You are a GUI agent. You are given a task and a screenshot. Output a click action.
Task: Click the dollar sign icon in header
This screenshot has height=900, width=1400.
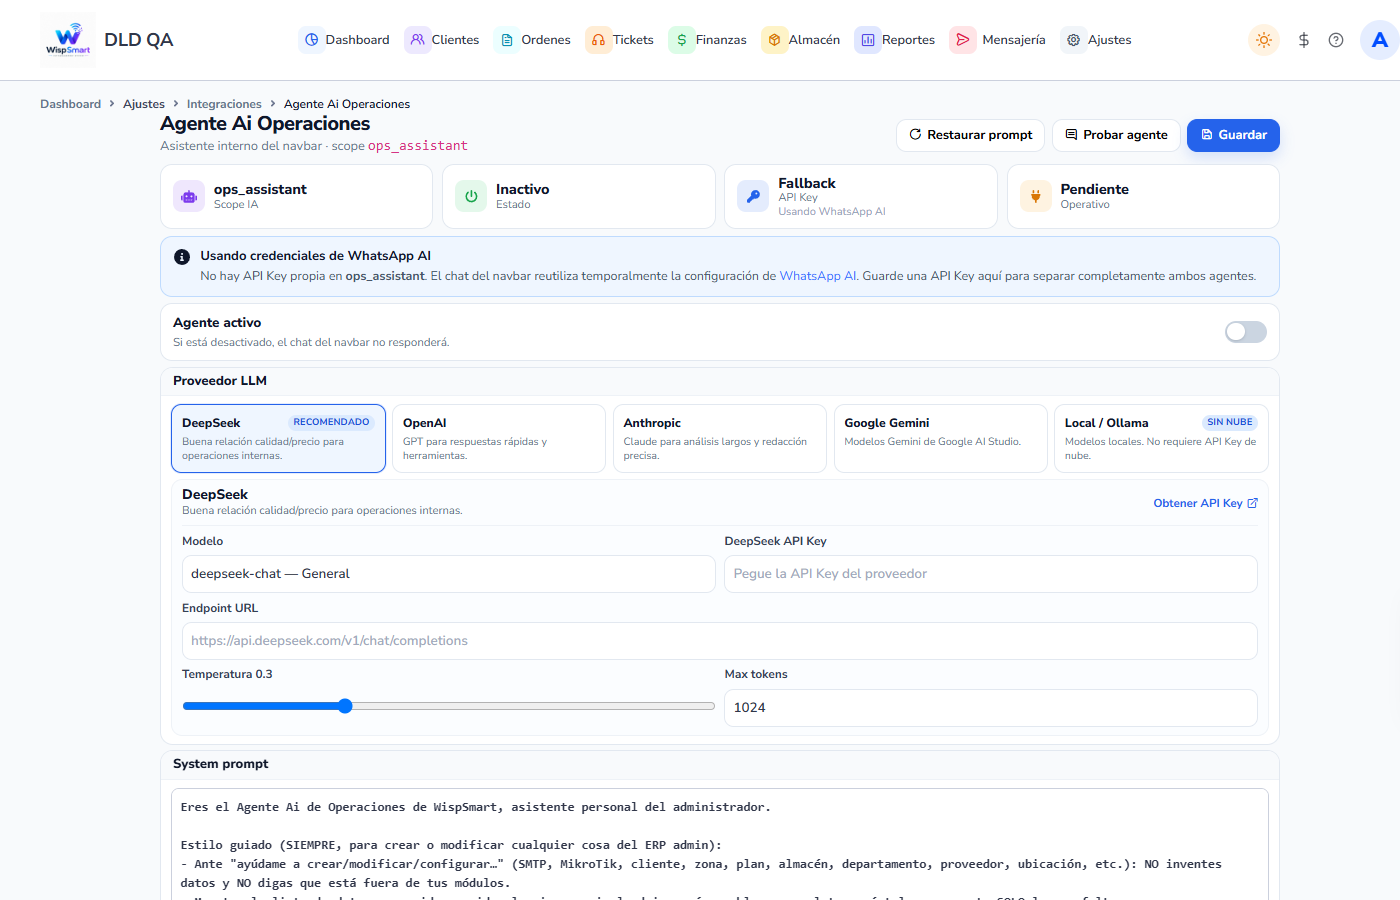pyautogui.click(x=1304, y=40)
